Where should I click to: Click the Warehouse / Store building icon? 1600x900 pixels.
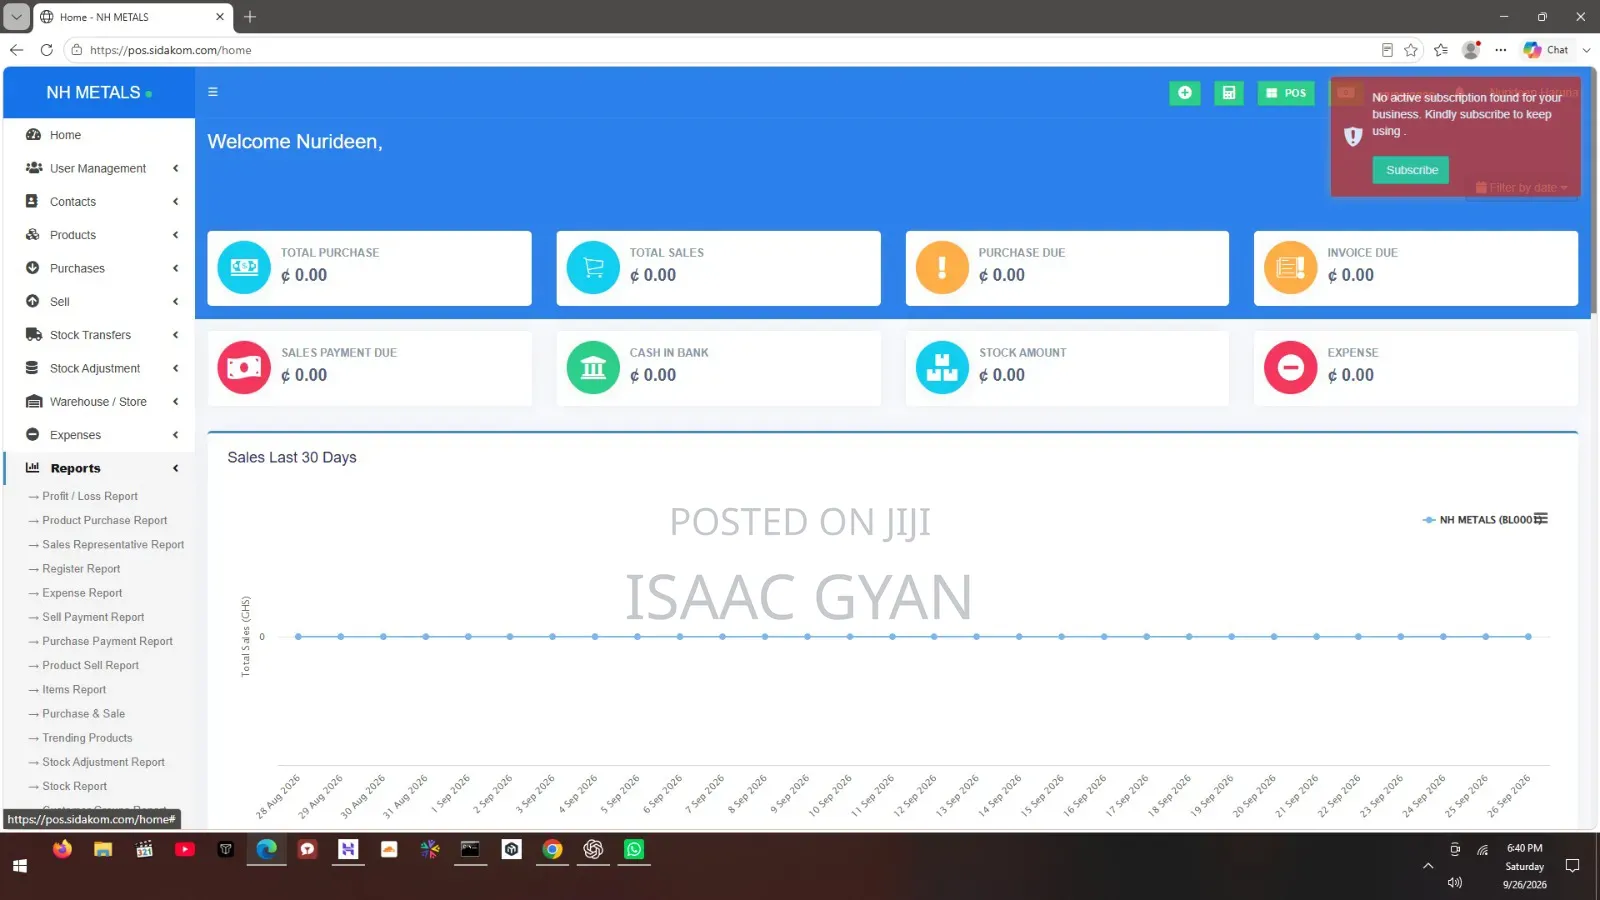click(33, 402)
